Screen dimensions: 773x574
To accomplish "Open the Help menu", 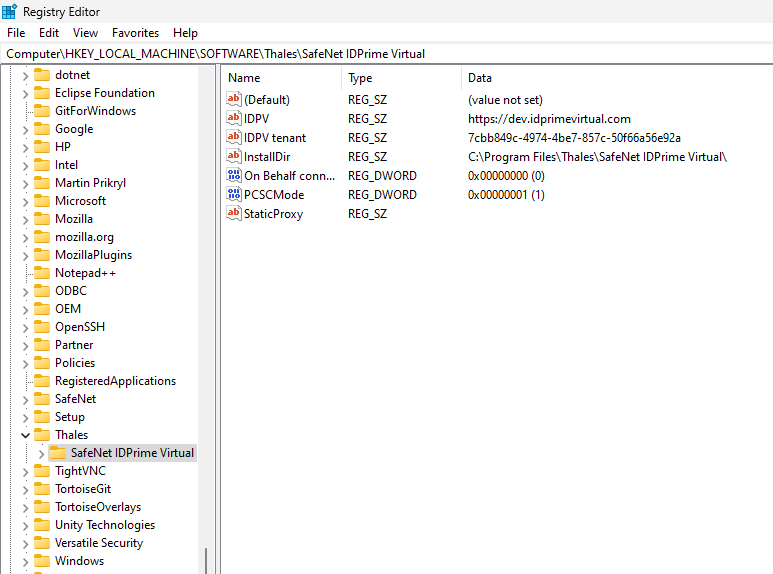I will coord(185,33).
